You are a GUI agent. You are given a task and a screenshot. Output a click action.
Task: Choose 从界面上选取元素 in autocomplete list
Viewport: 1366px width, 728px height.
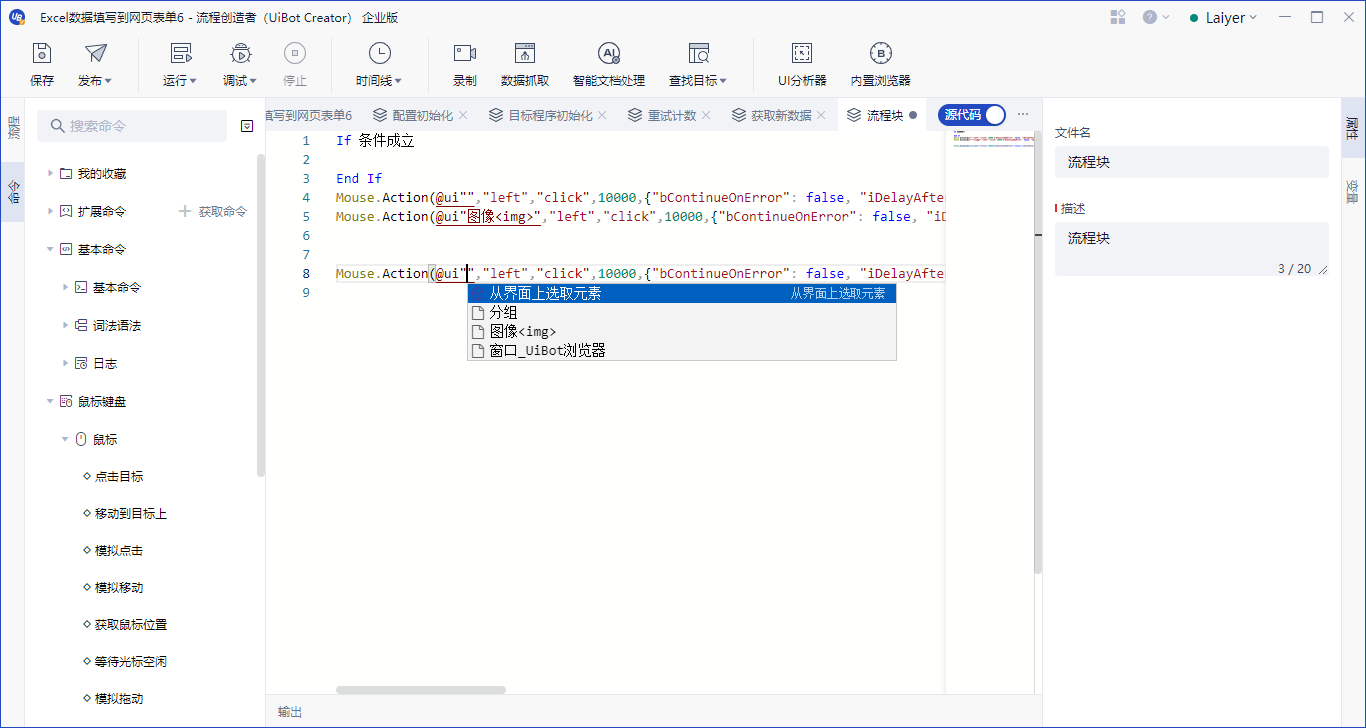[682, 293]
